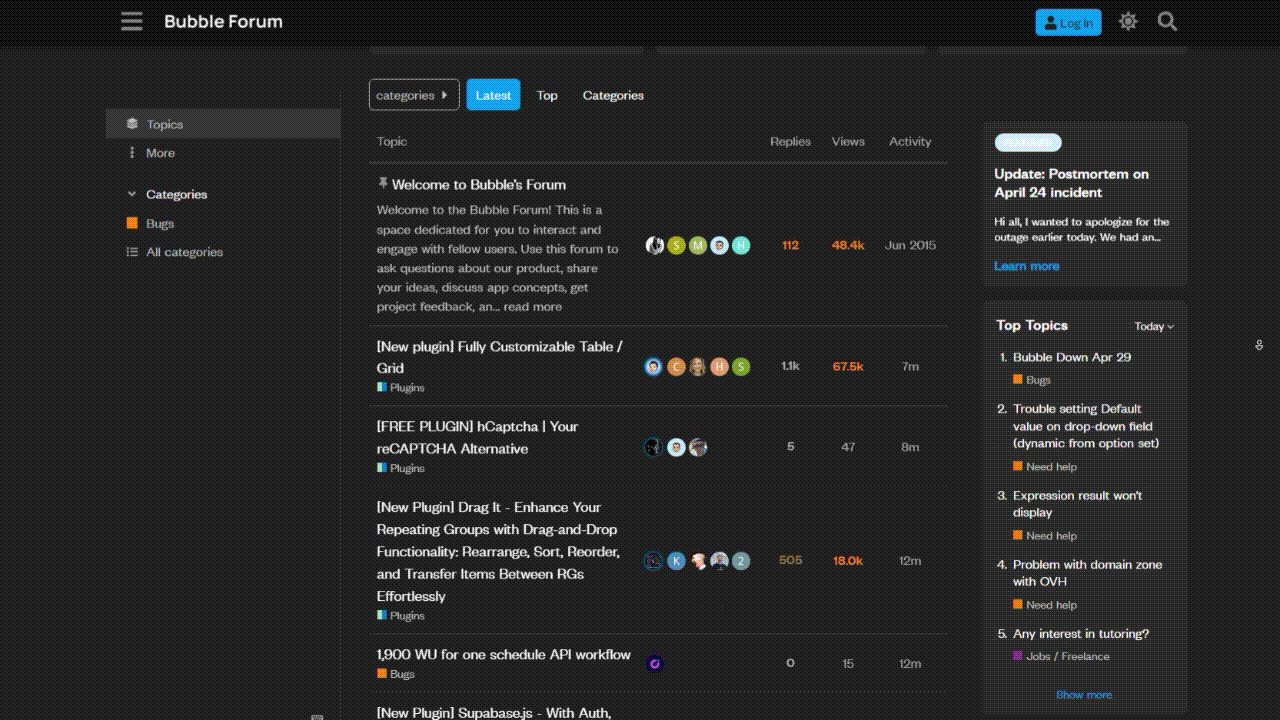Open Need help badge under Expression result

pos(1045,536)
